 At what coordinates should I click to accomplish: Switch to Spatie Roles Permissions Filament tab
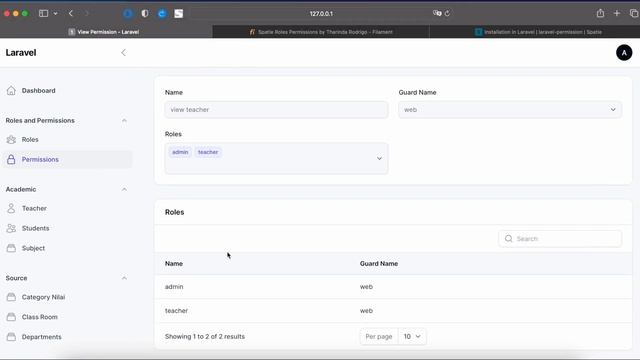point(321,32)
